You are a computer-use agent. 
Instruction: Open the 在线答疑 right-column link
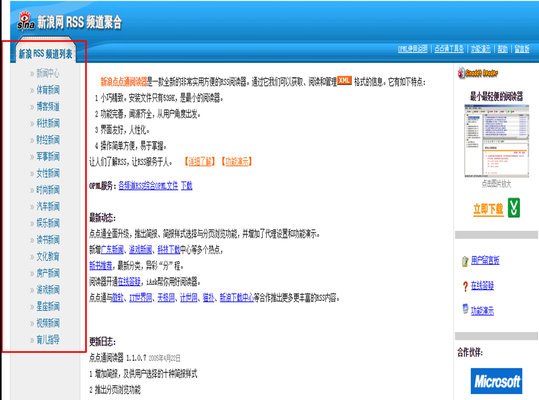(482, 286)
